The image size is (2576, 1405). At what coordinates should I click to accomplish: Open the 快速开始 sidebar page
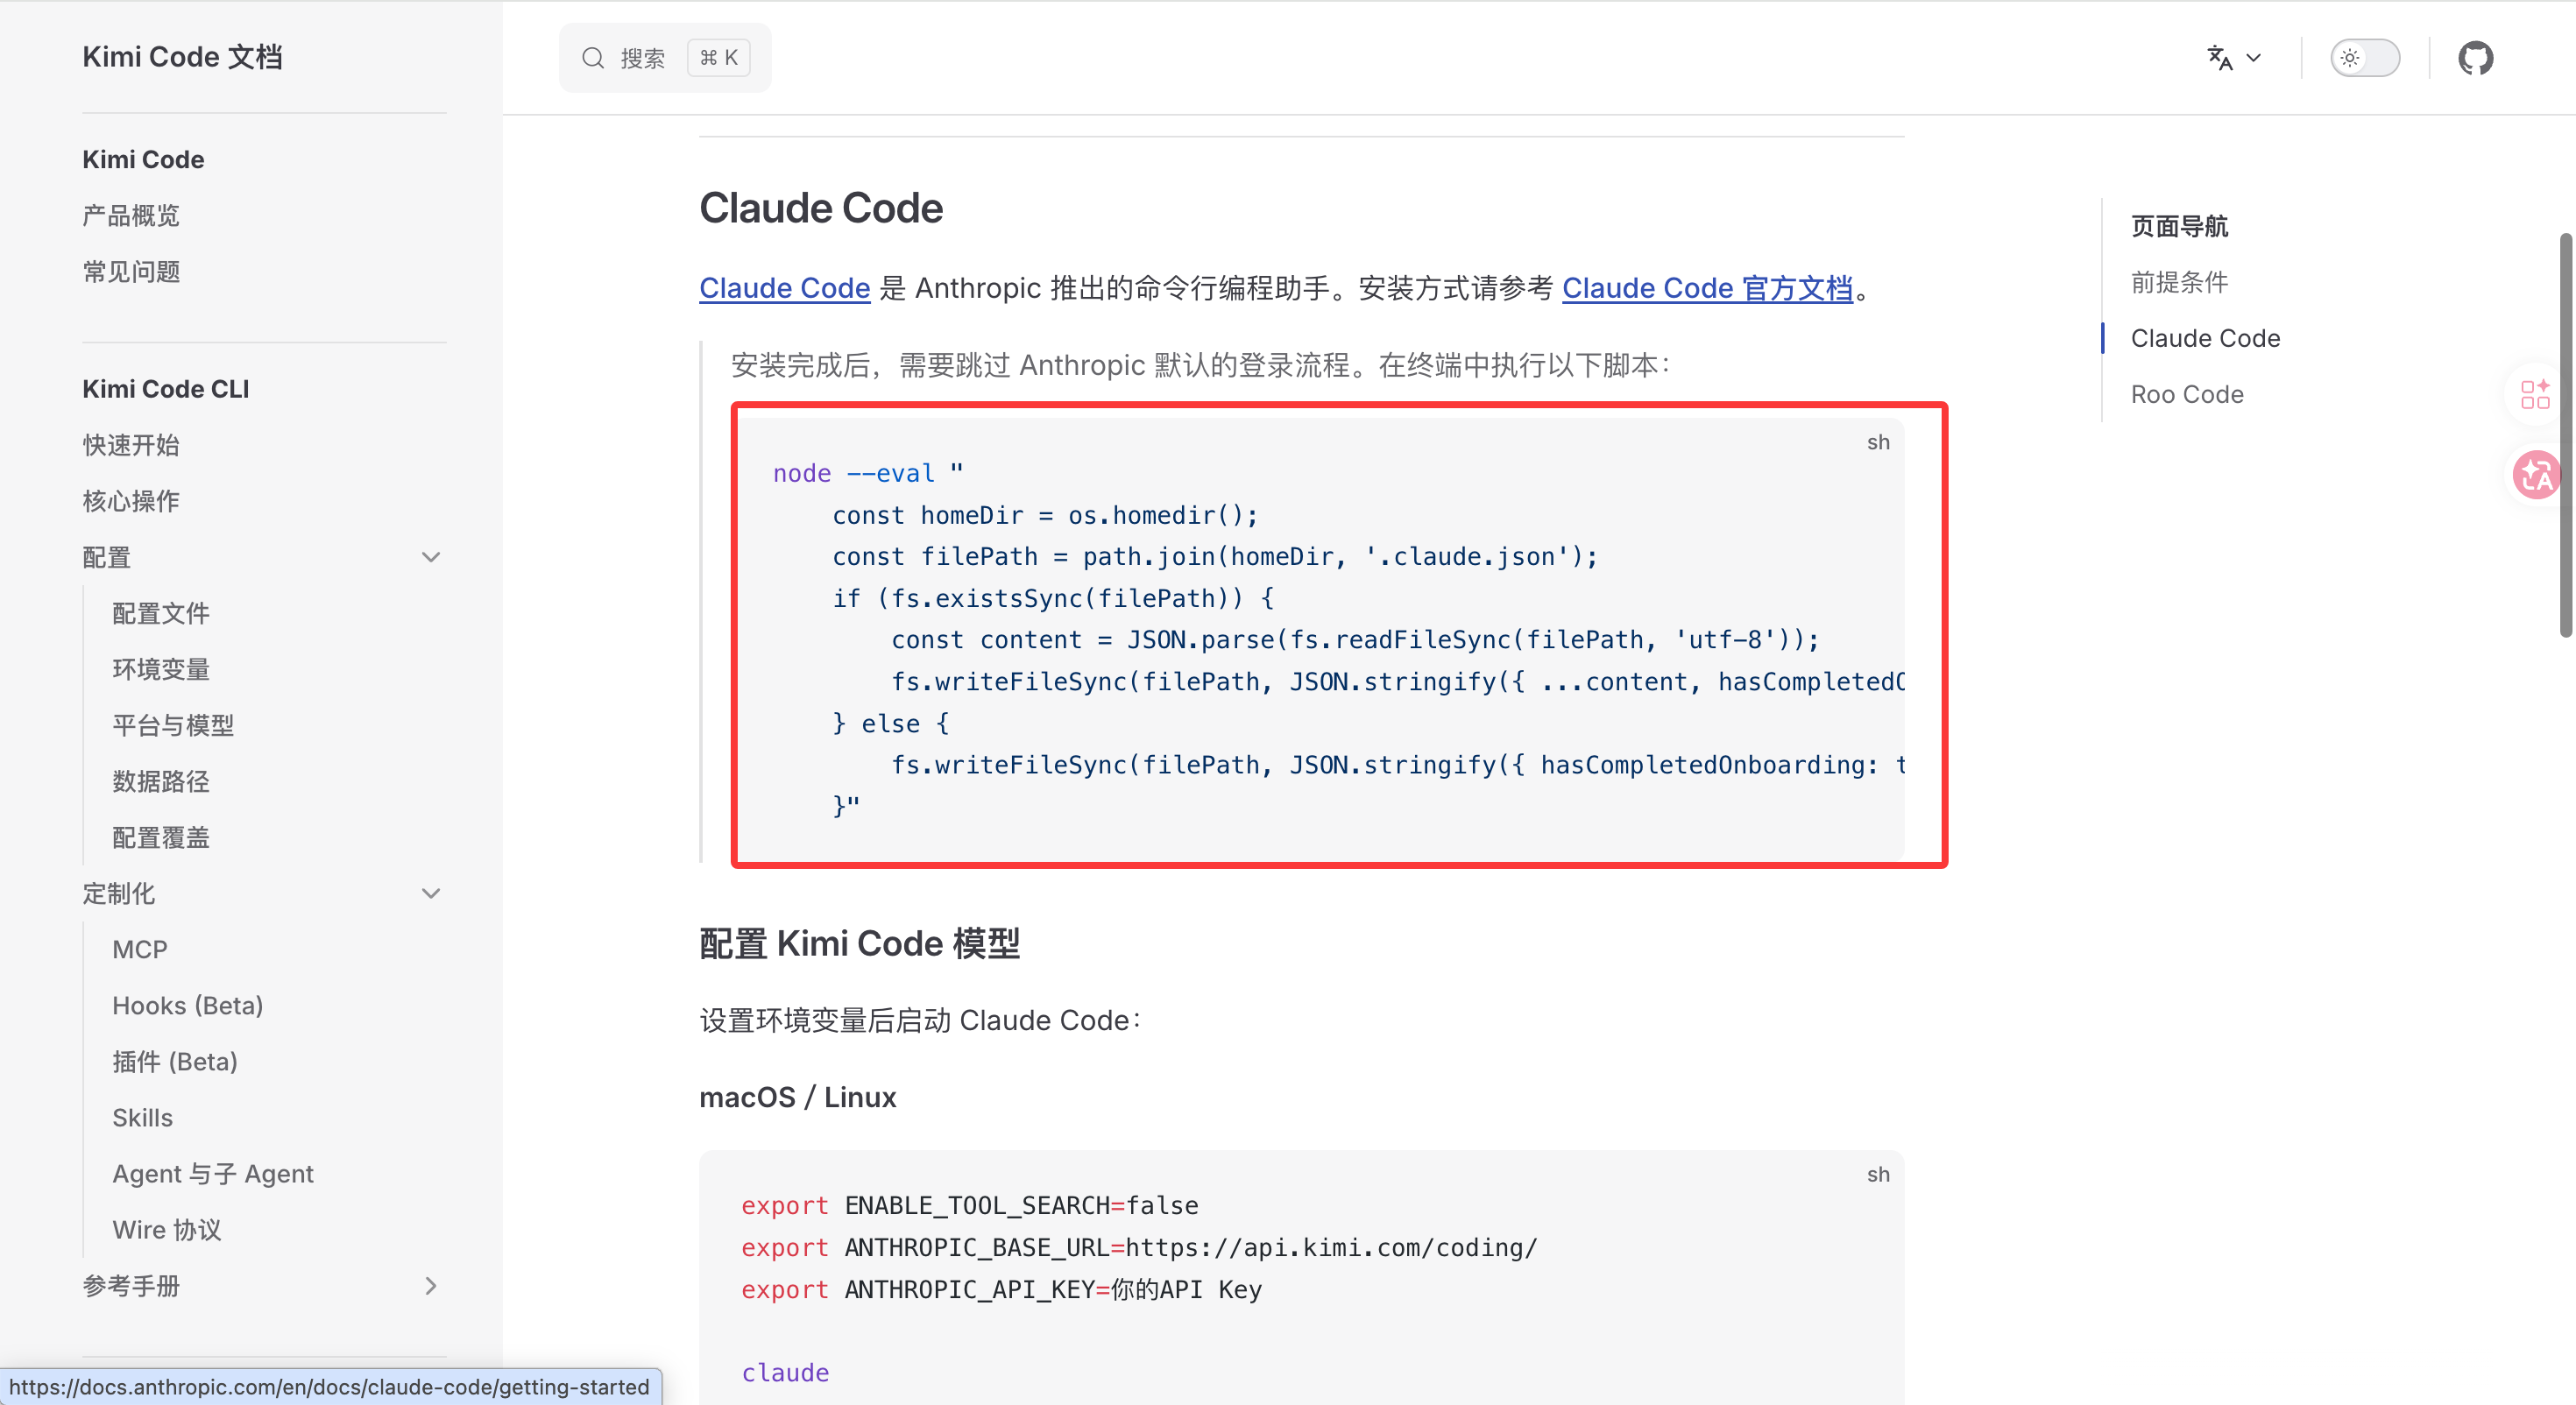131,445
